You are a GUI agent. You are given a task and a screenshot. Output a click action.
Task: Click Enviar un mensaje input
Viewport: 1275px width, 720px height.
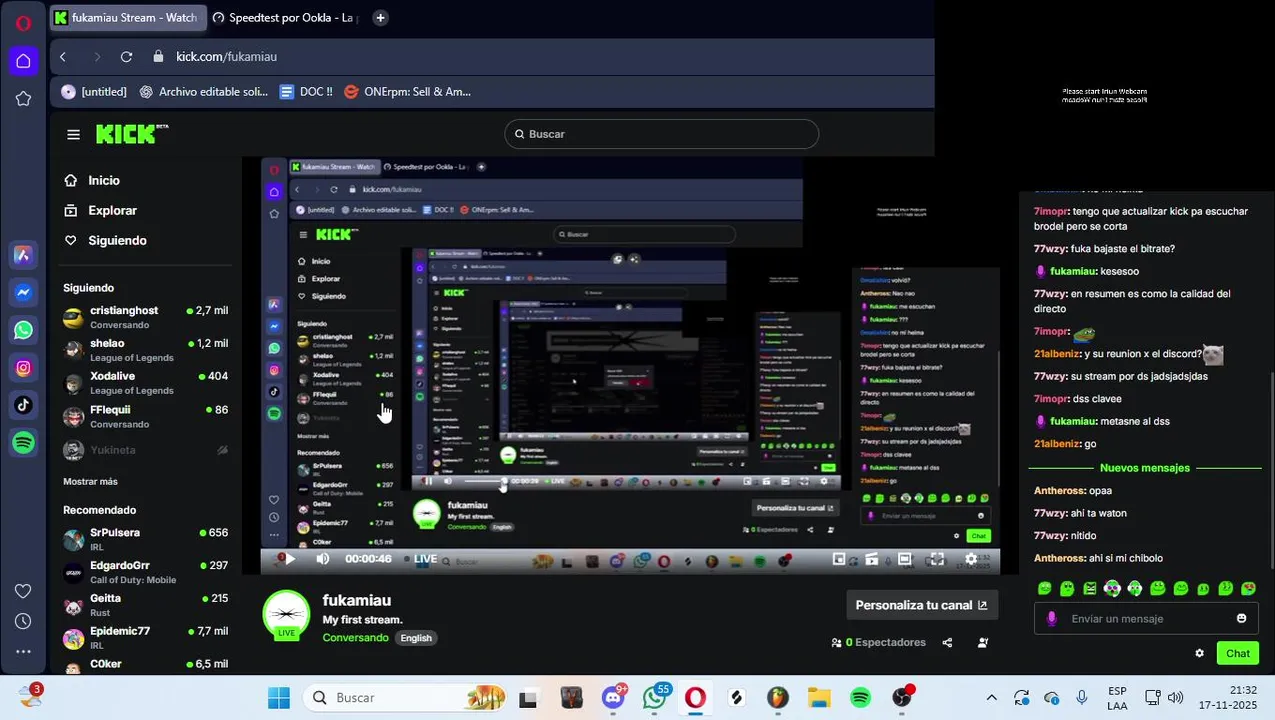click(x=1145, y=619)
